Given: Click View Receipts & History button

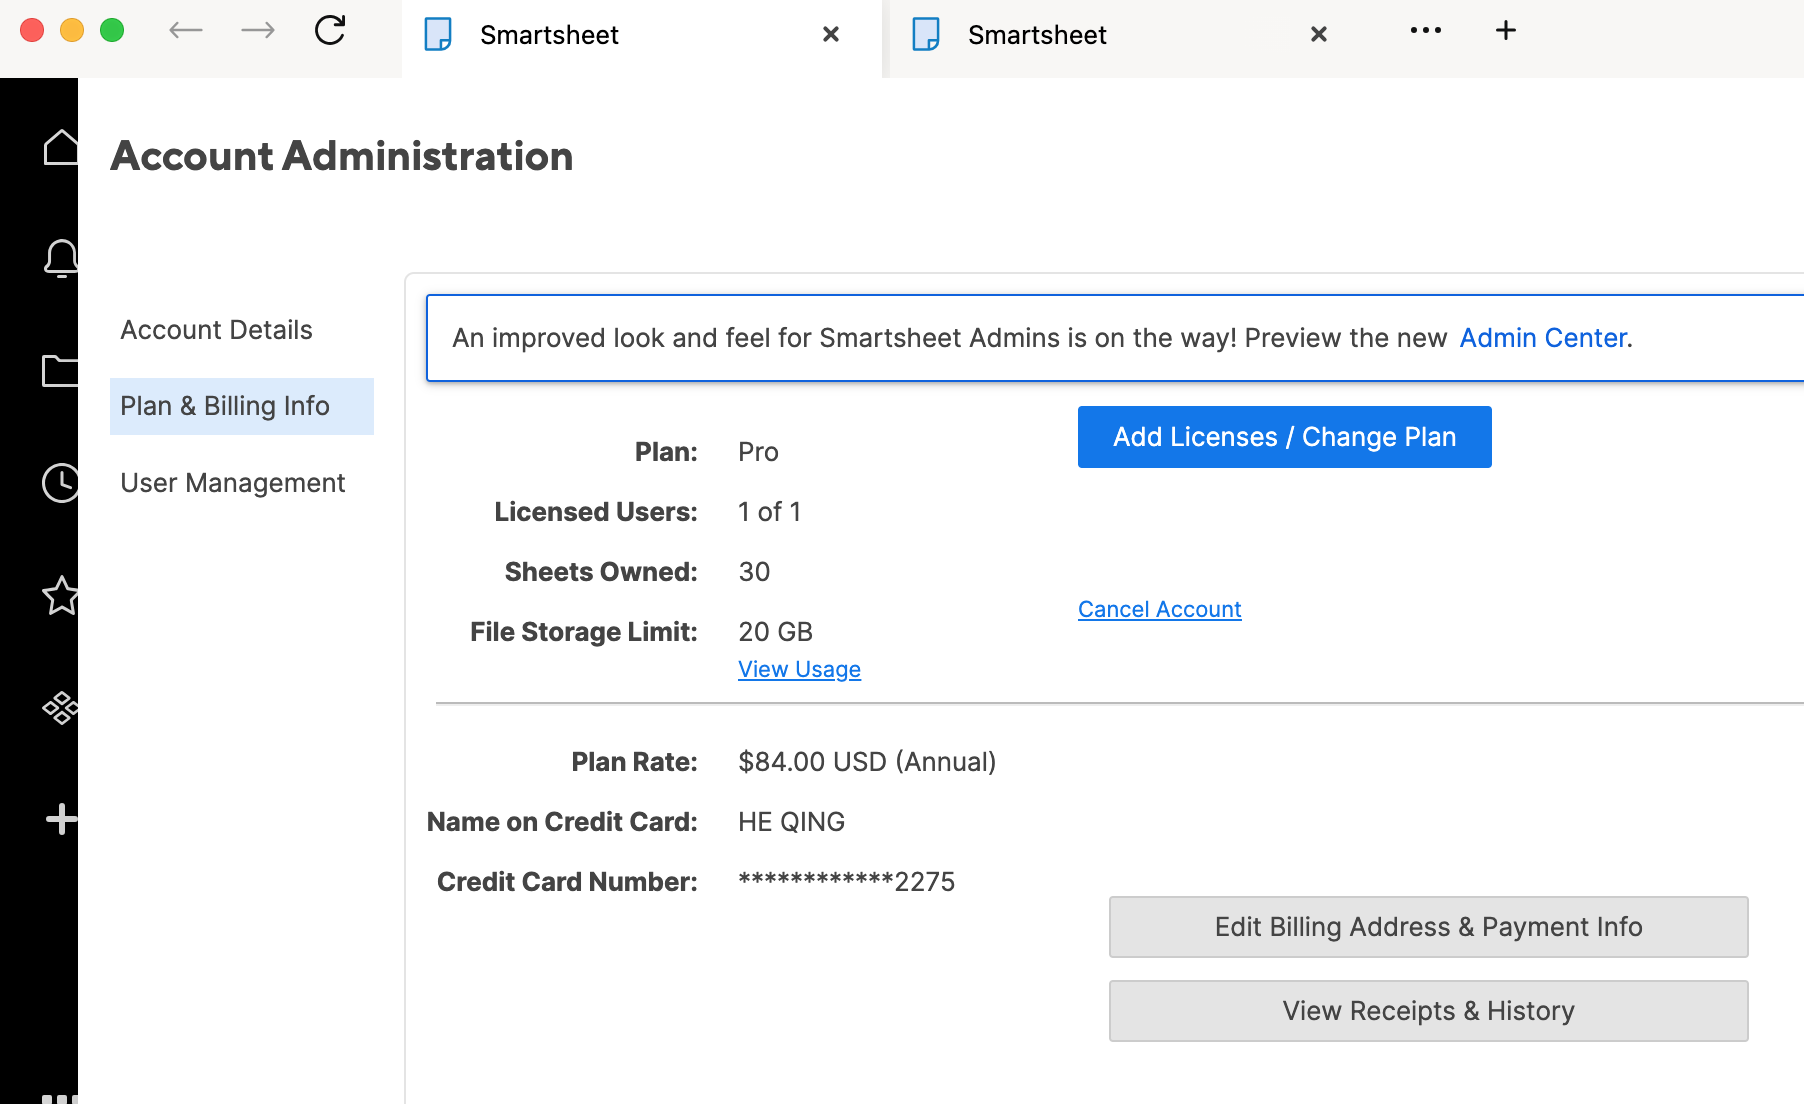Looking at the screenshot, I should [1429, 1011].
